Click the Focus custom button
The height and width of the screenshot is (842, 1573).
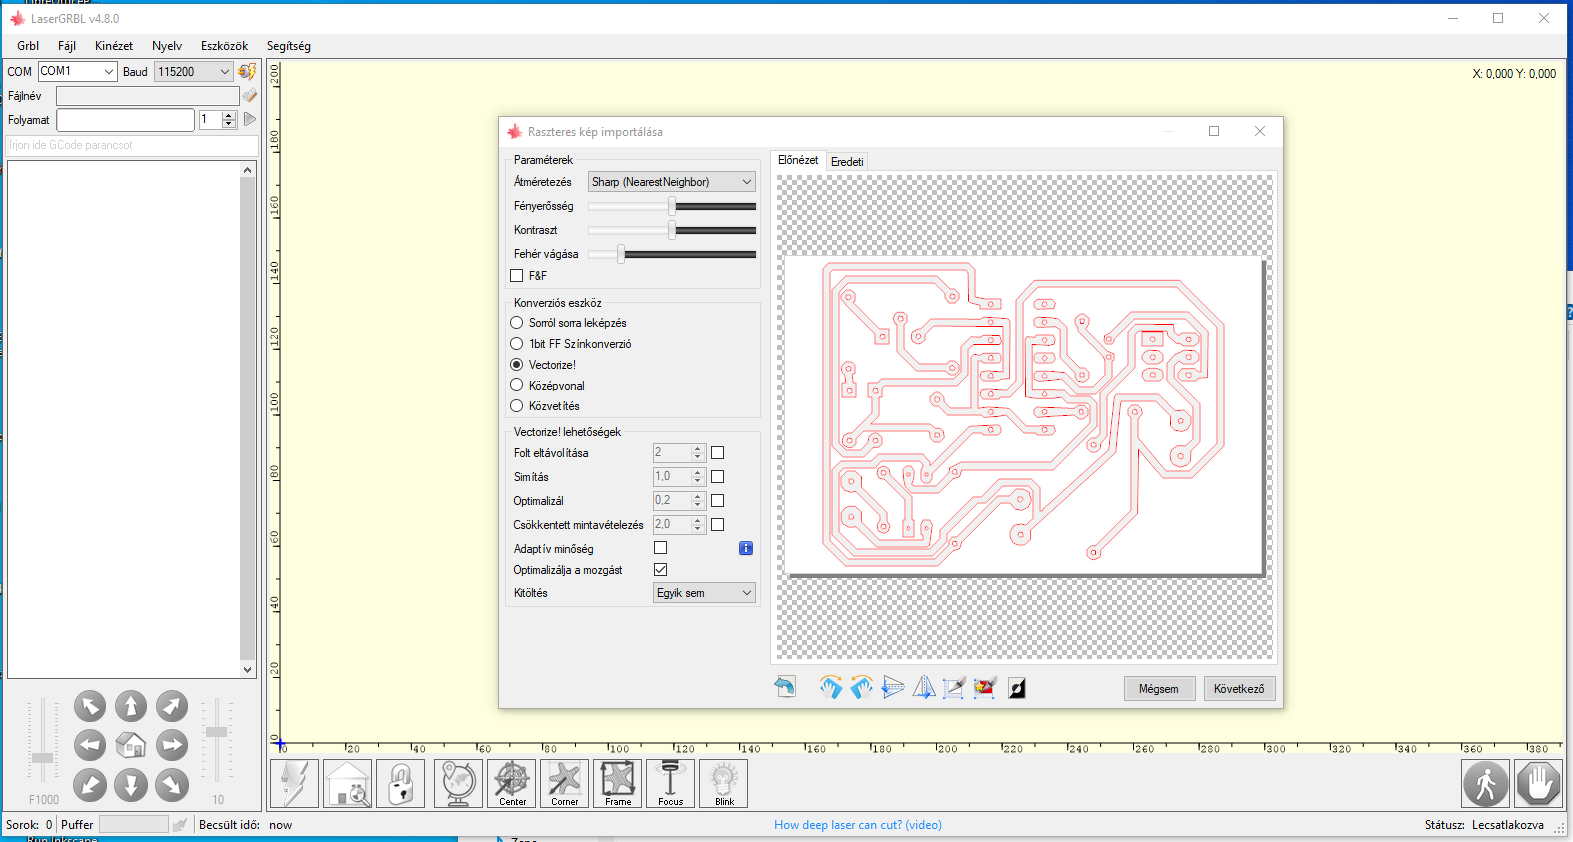(671, 783)
